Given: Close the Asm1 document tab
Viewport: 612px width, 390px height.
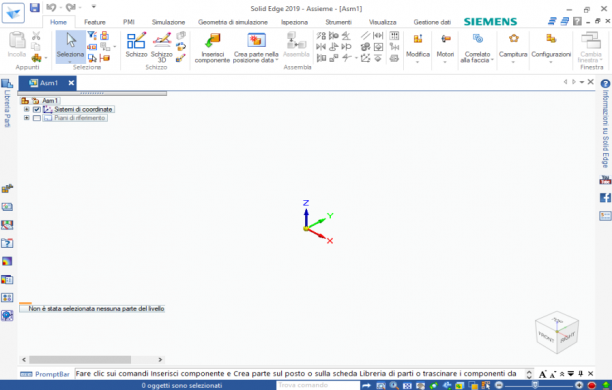Looking at the screenshot, I should (x=71, y=83).
